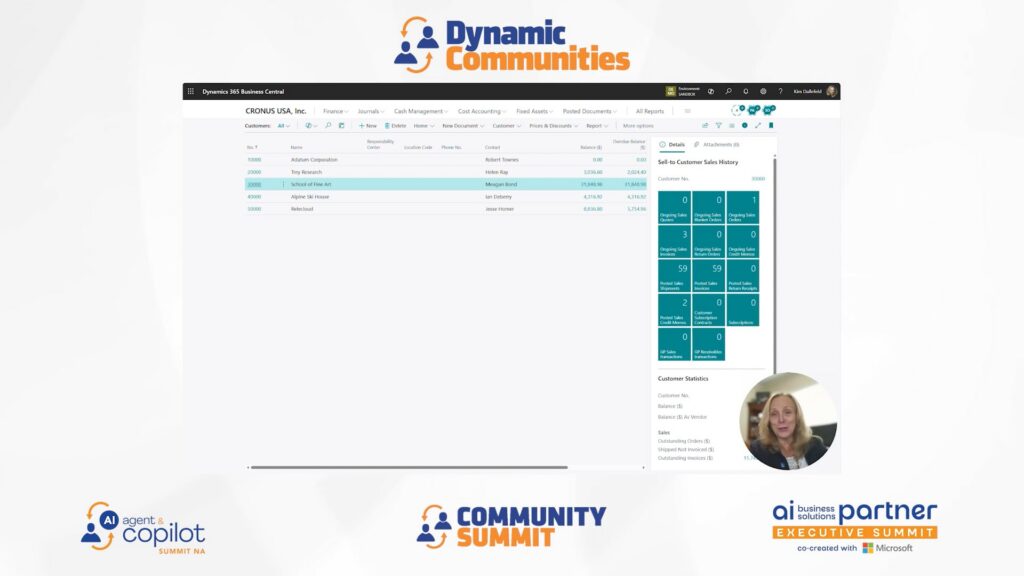Open All Reports
Screen dimensions: 1024x576
coord(650,111)
